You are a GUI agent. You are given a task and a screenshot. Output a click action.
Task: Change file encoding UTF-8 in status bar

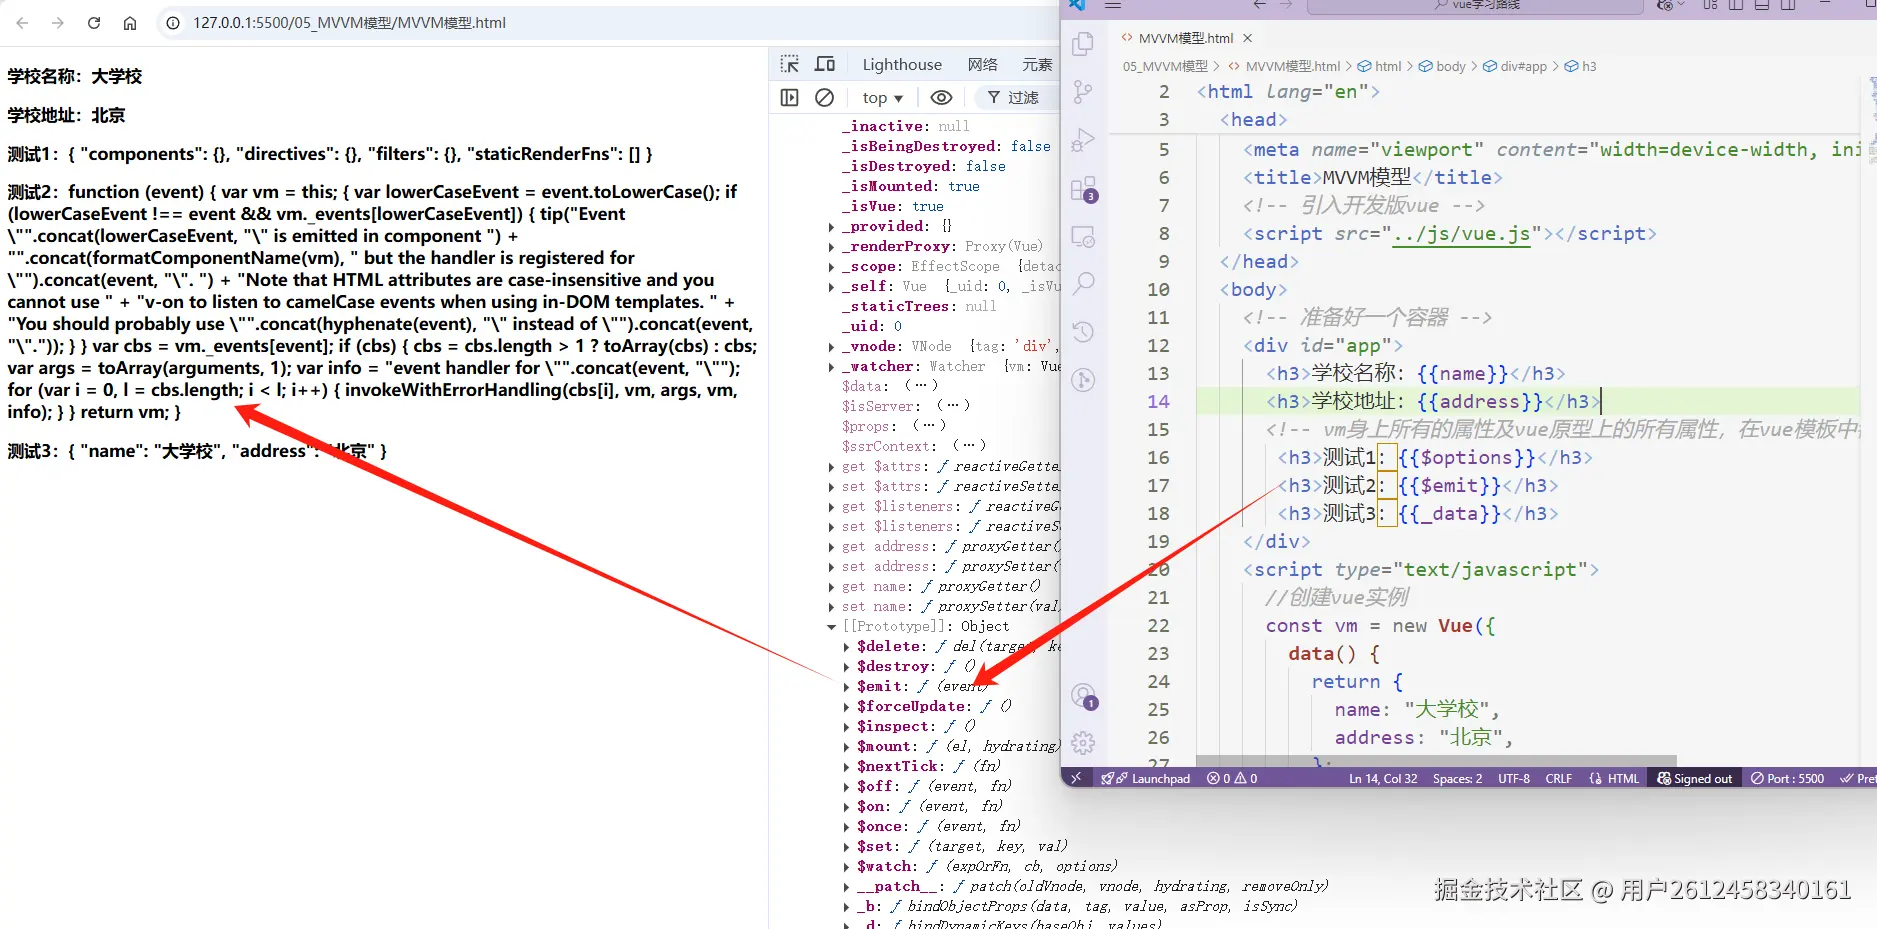(x=1514, y=778)
